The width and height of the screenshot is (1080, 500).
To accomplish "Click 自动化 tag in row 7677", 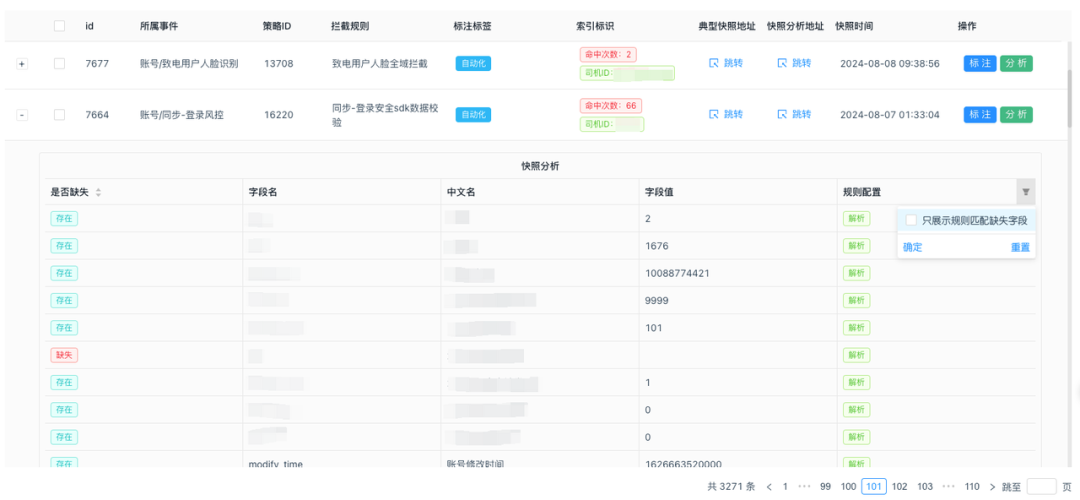I will pos(473,63).
